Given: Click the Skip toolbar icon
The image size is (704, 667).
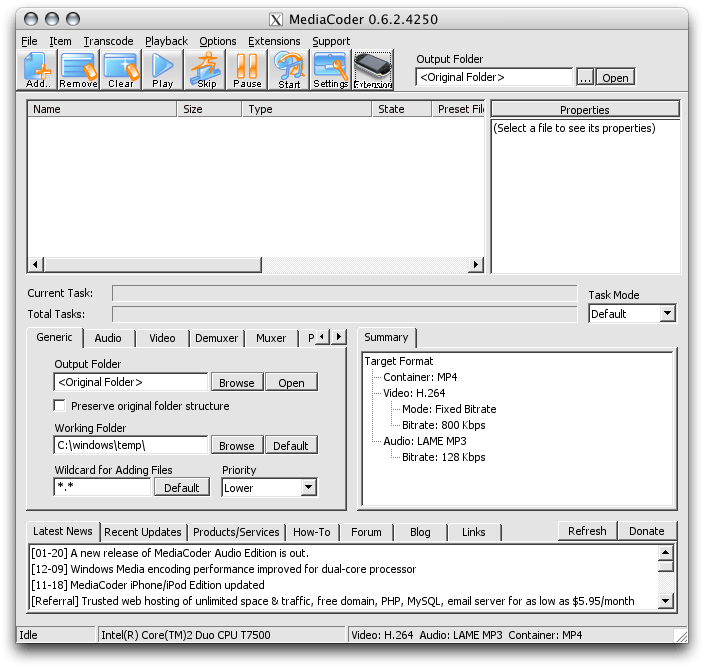Looking at the screenshot, I should tap(206, 70).
